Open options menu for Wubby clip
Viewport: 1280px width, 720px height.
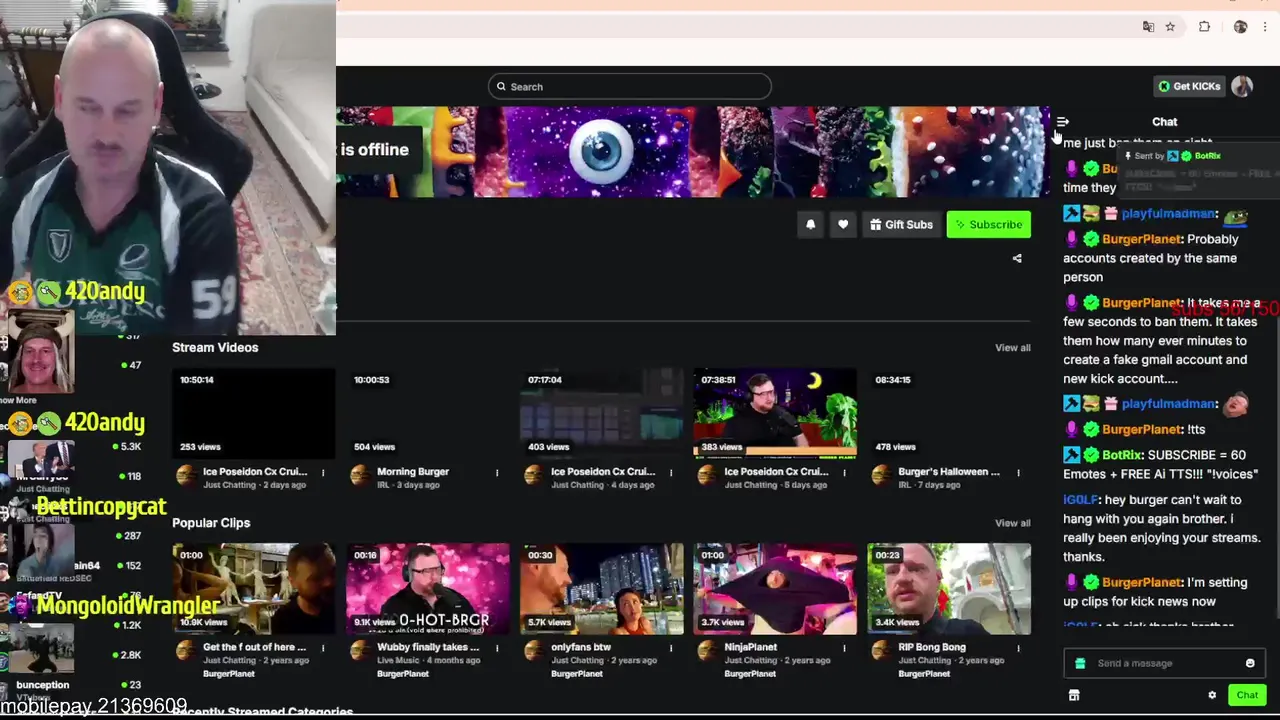(497, 648)
